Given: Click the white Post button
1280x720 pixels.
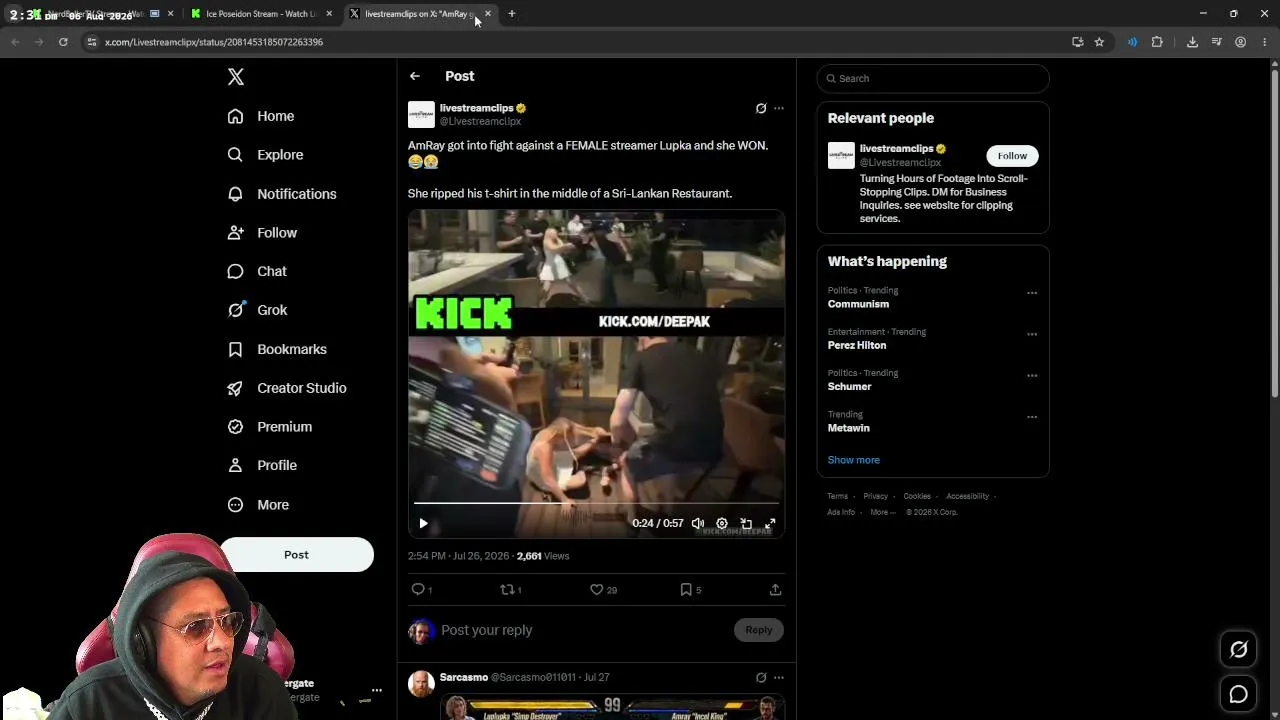Looking at the screenshot, I should coord(296,555).
